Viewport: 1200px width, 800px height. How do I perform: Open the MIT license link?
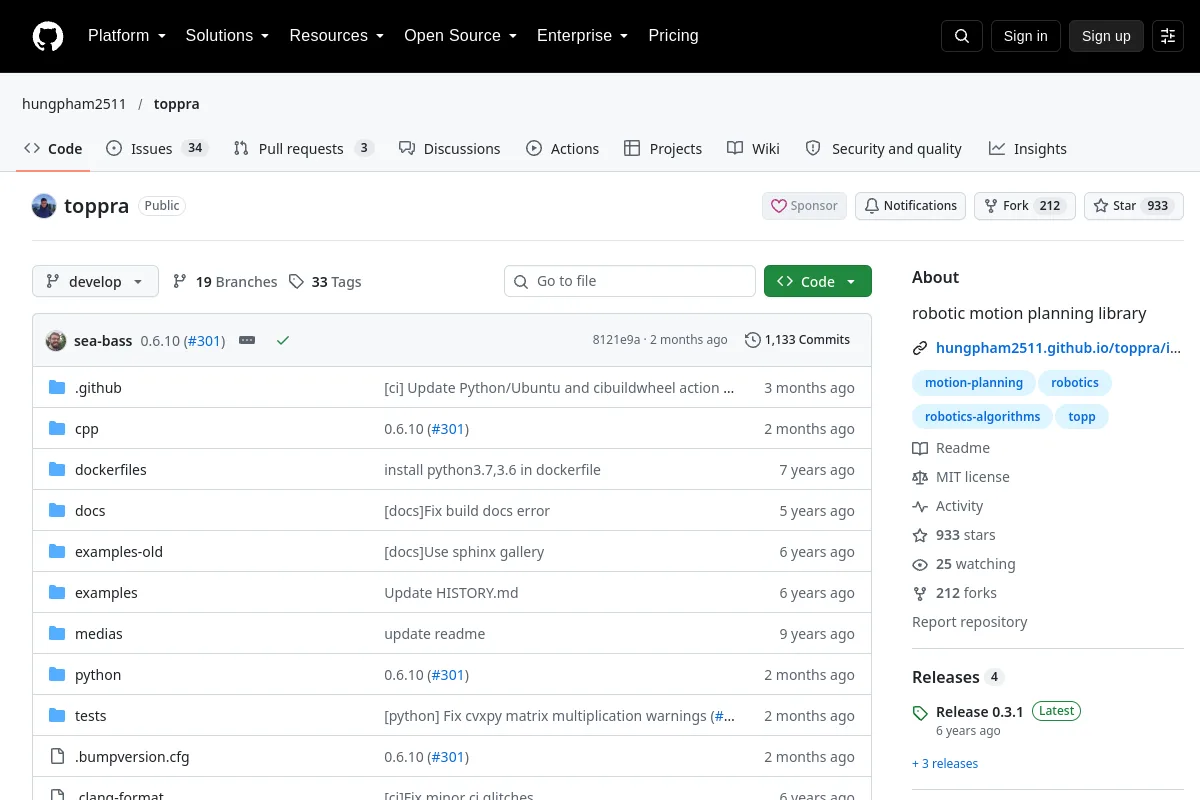961,477
